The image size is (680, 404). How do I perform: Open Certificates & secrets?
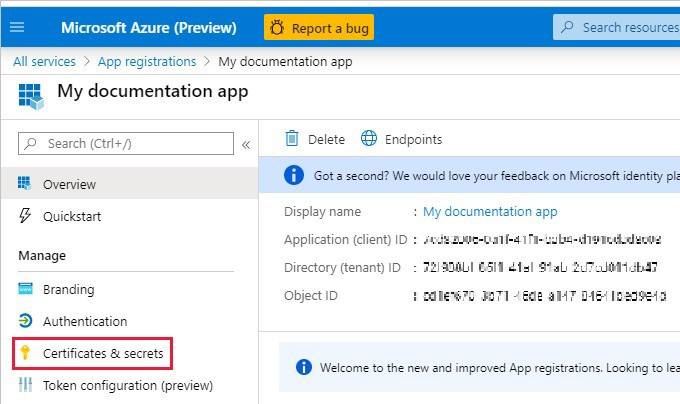click(x=92, y=353)
